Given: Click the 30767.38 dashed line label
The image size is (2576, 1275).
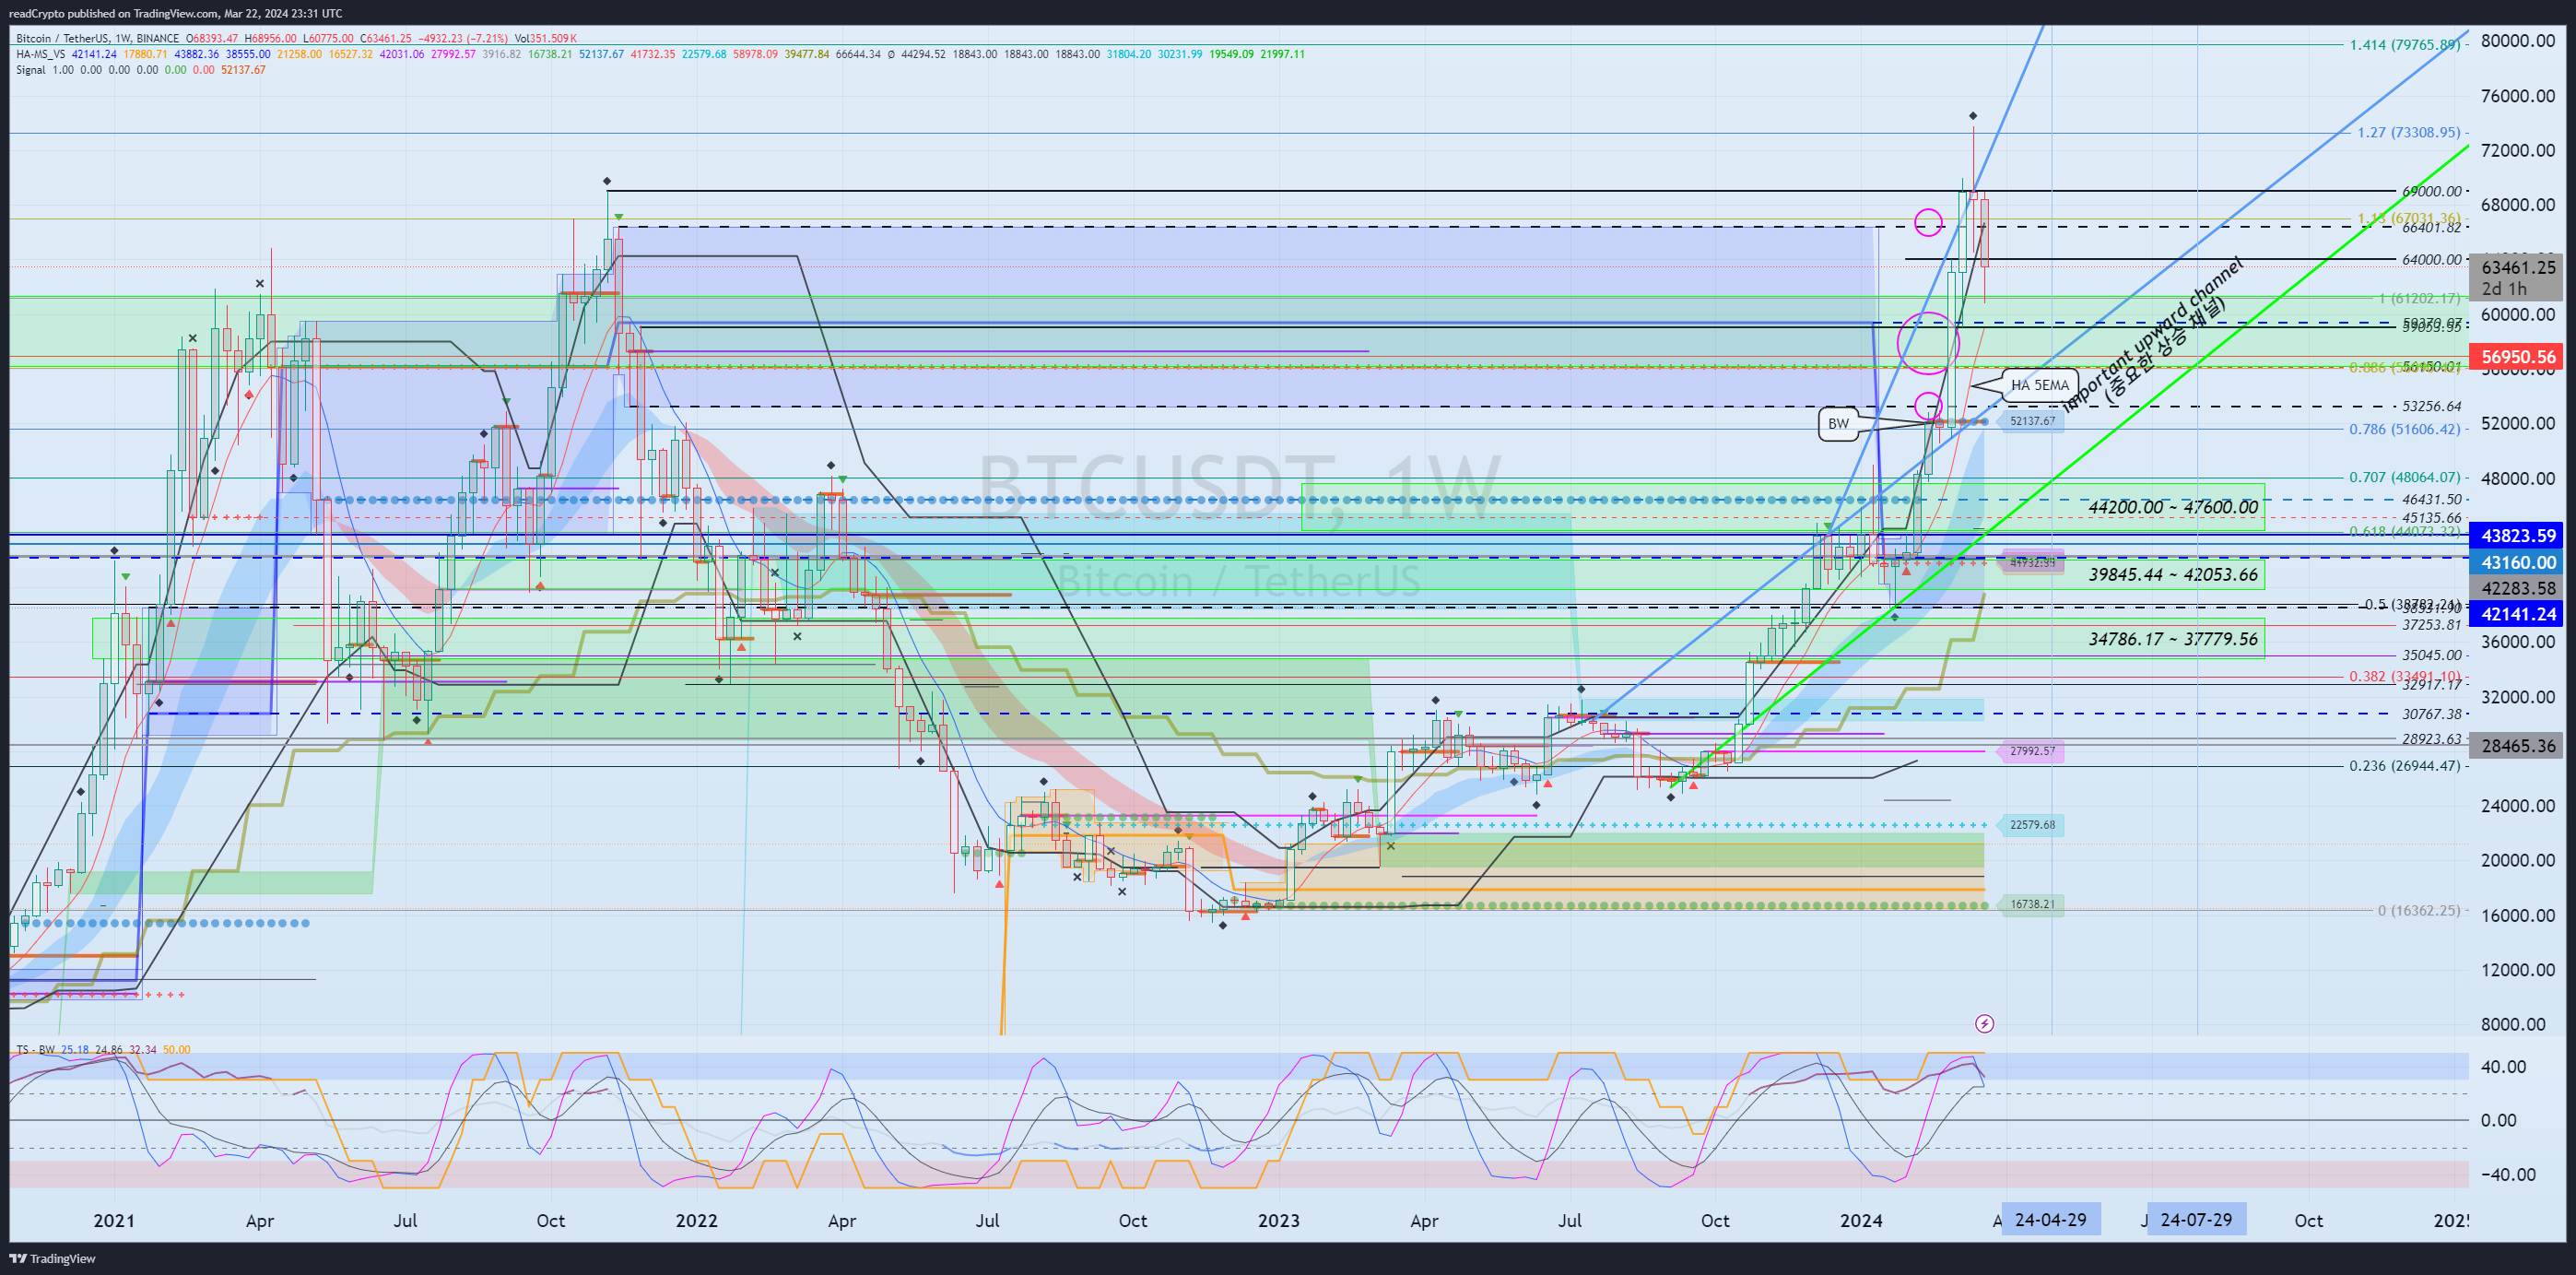Looking at the screenshot, I should click(2431, 714).
